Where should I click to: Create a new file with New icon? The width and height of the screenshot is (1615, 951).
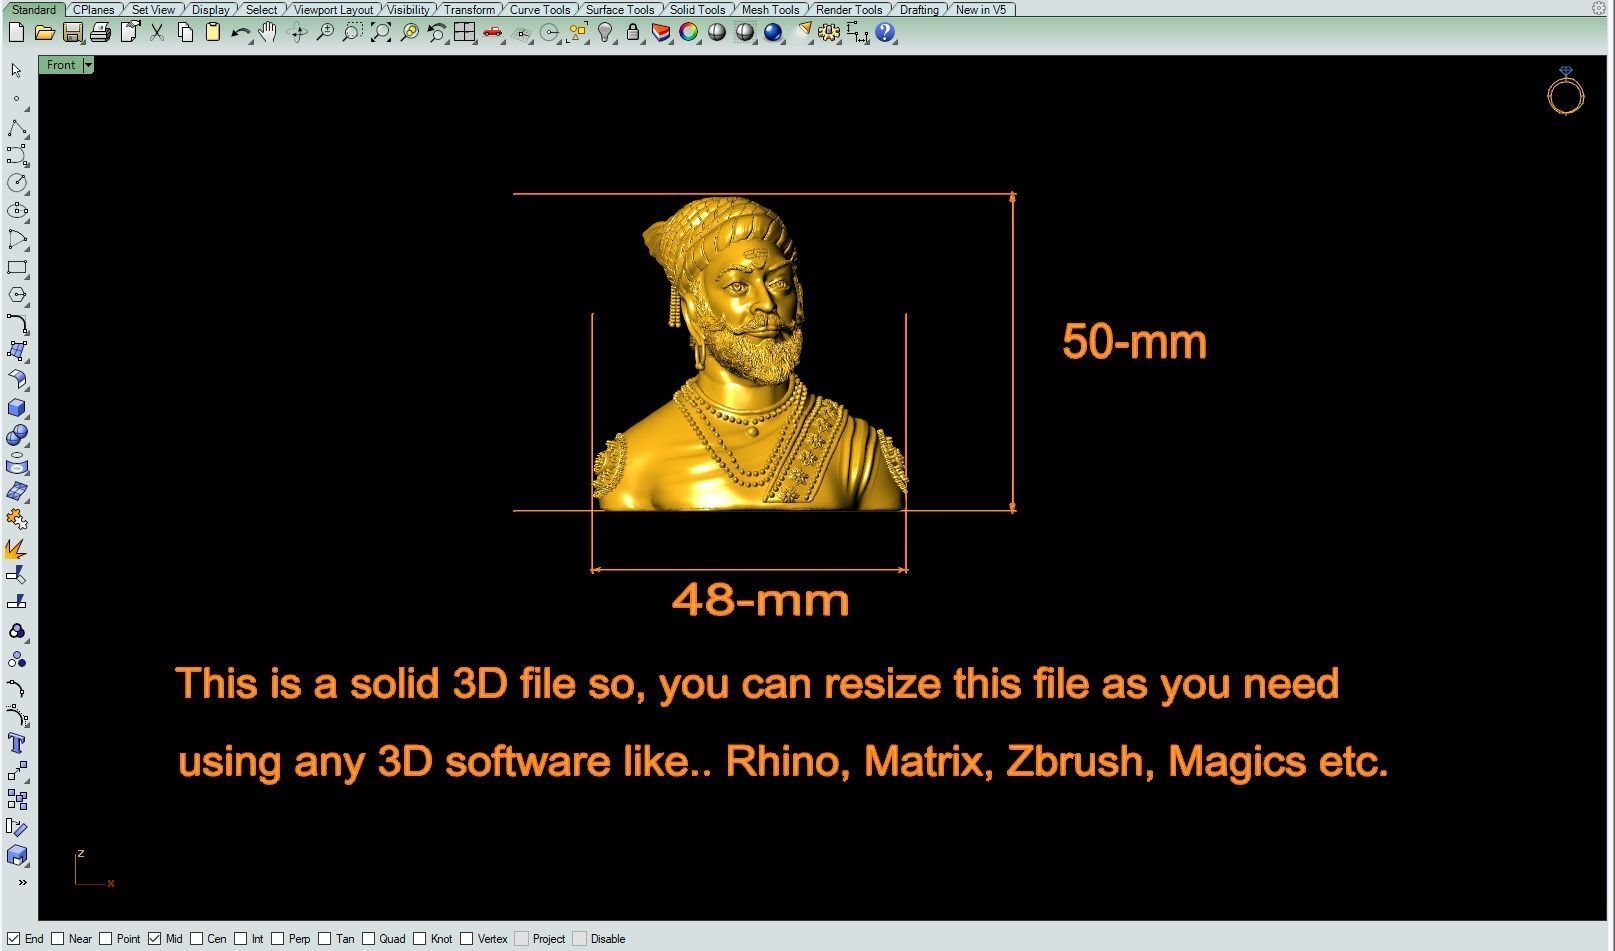point(16,33)
